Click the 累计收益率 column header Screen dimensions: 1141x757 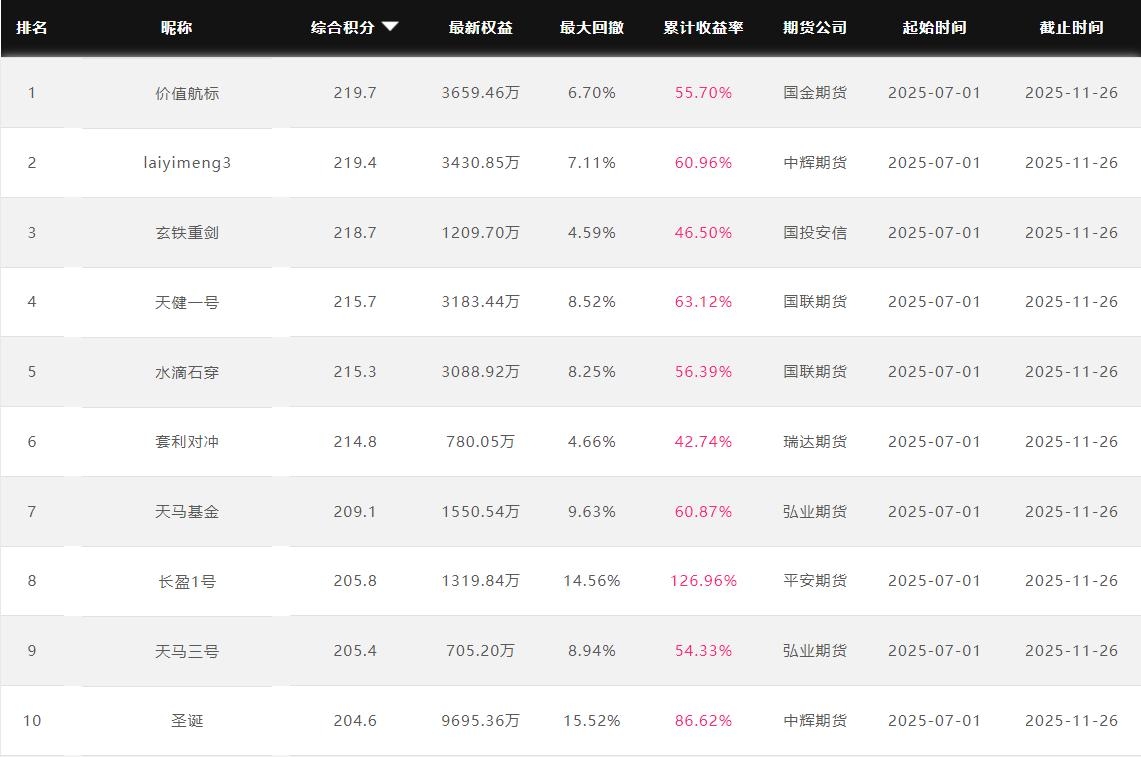(x=703, y=28)
